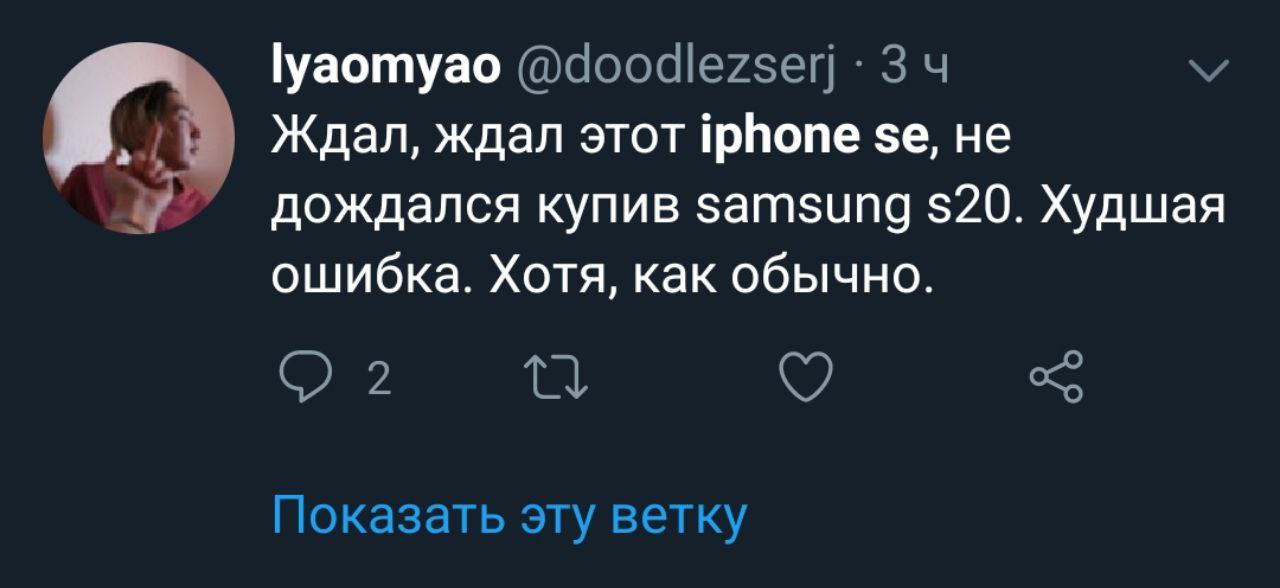This screenshot has width=1280, height=588.
Task: Click the word ветку in the thread link
Action: click(679, 517)
